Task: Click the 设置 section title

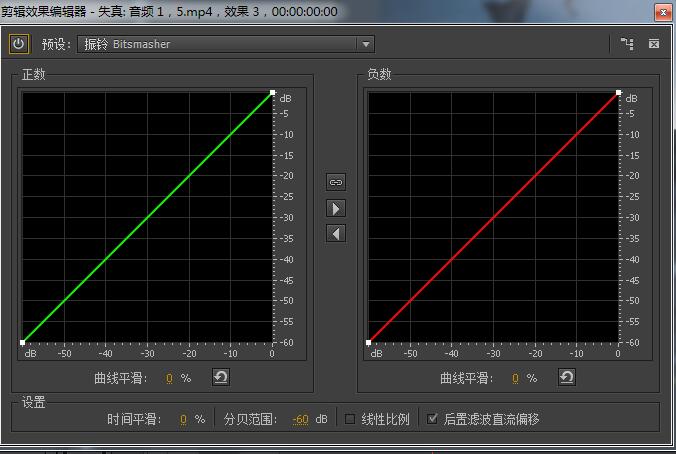Action: tap(34, 402)
